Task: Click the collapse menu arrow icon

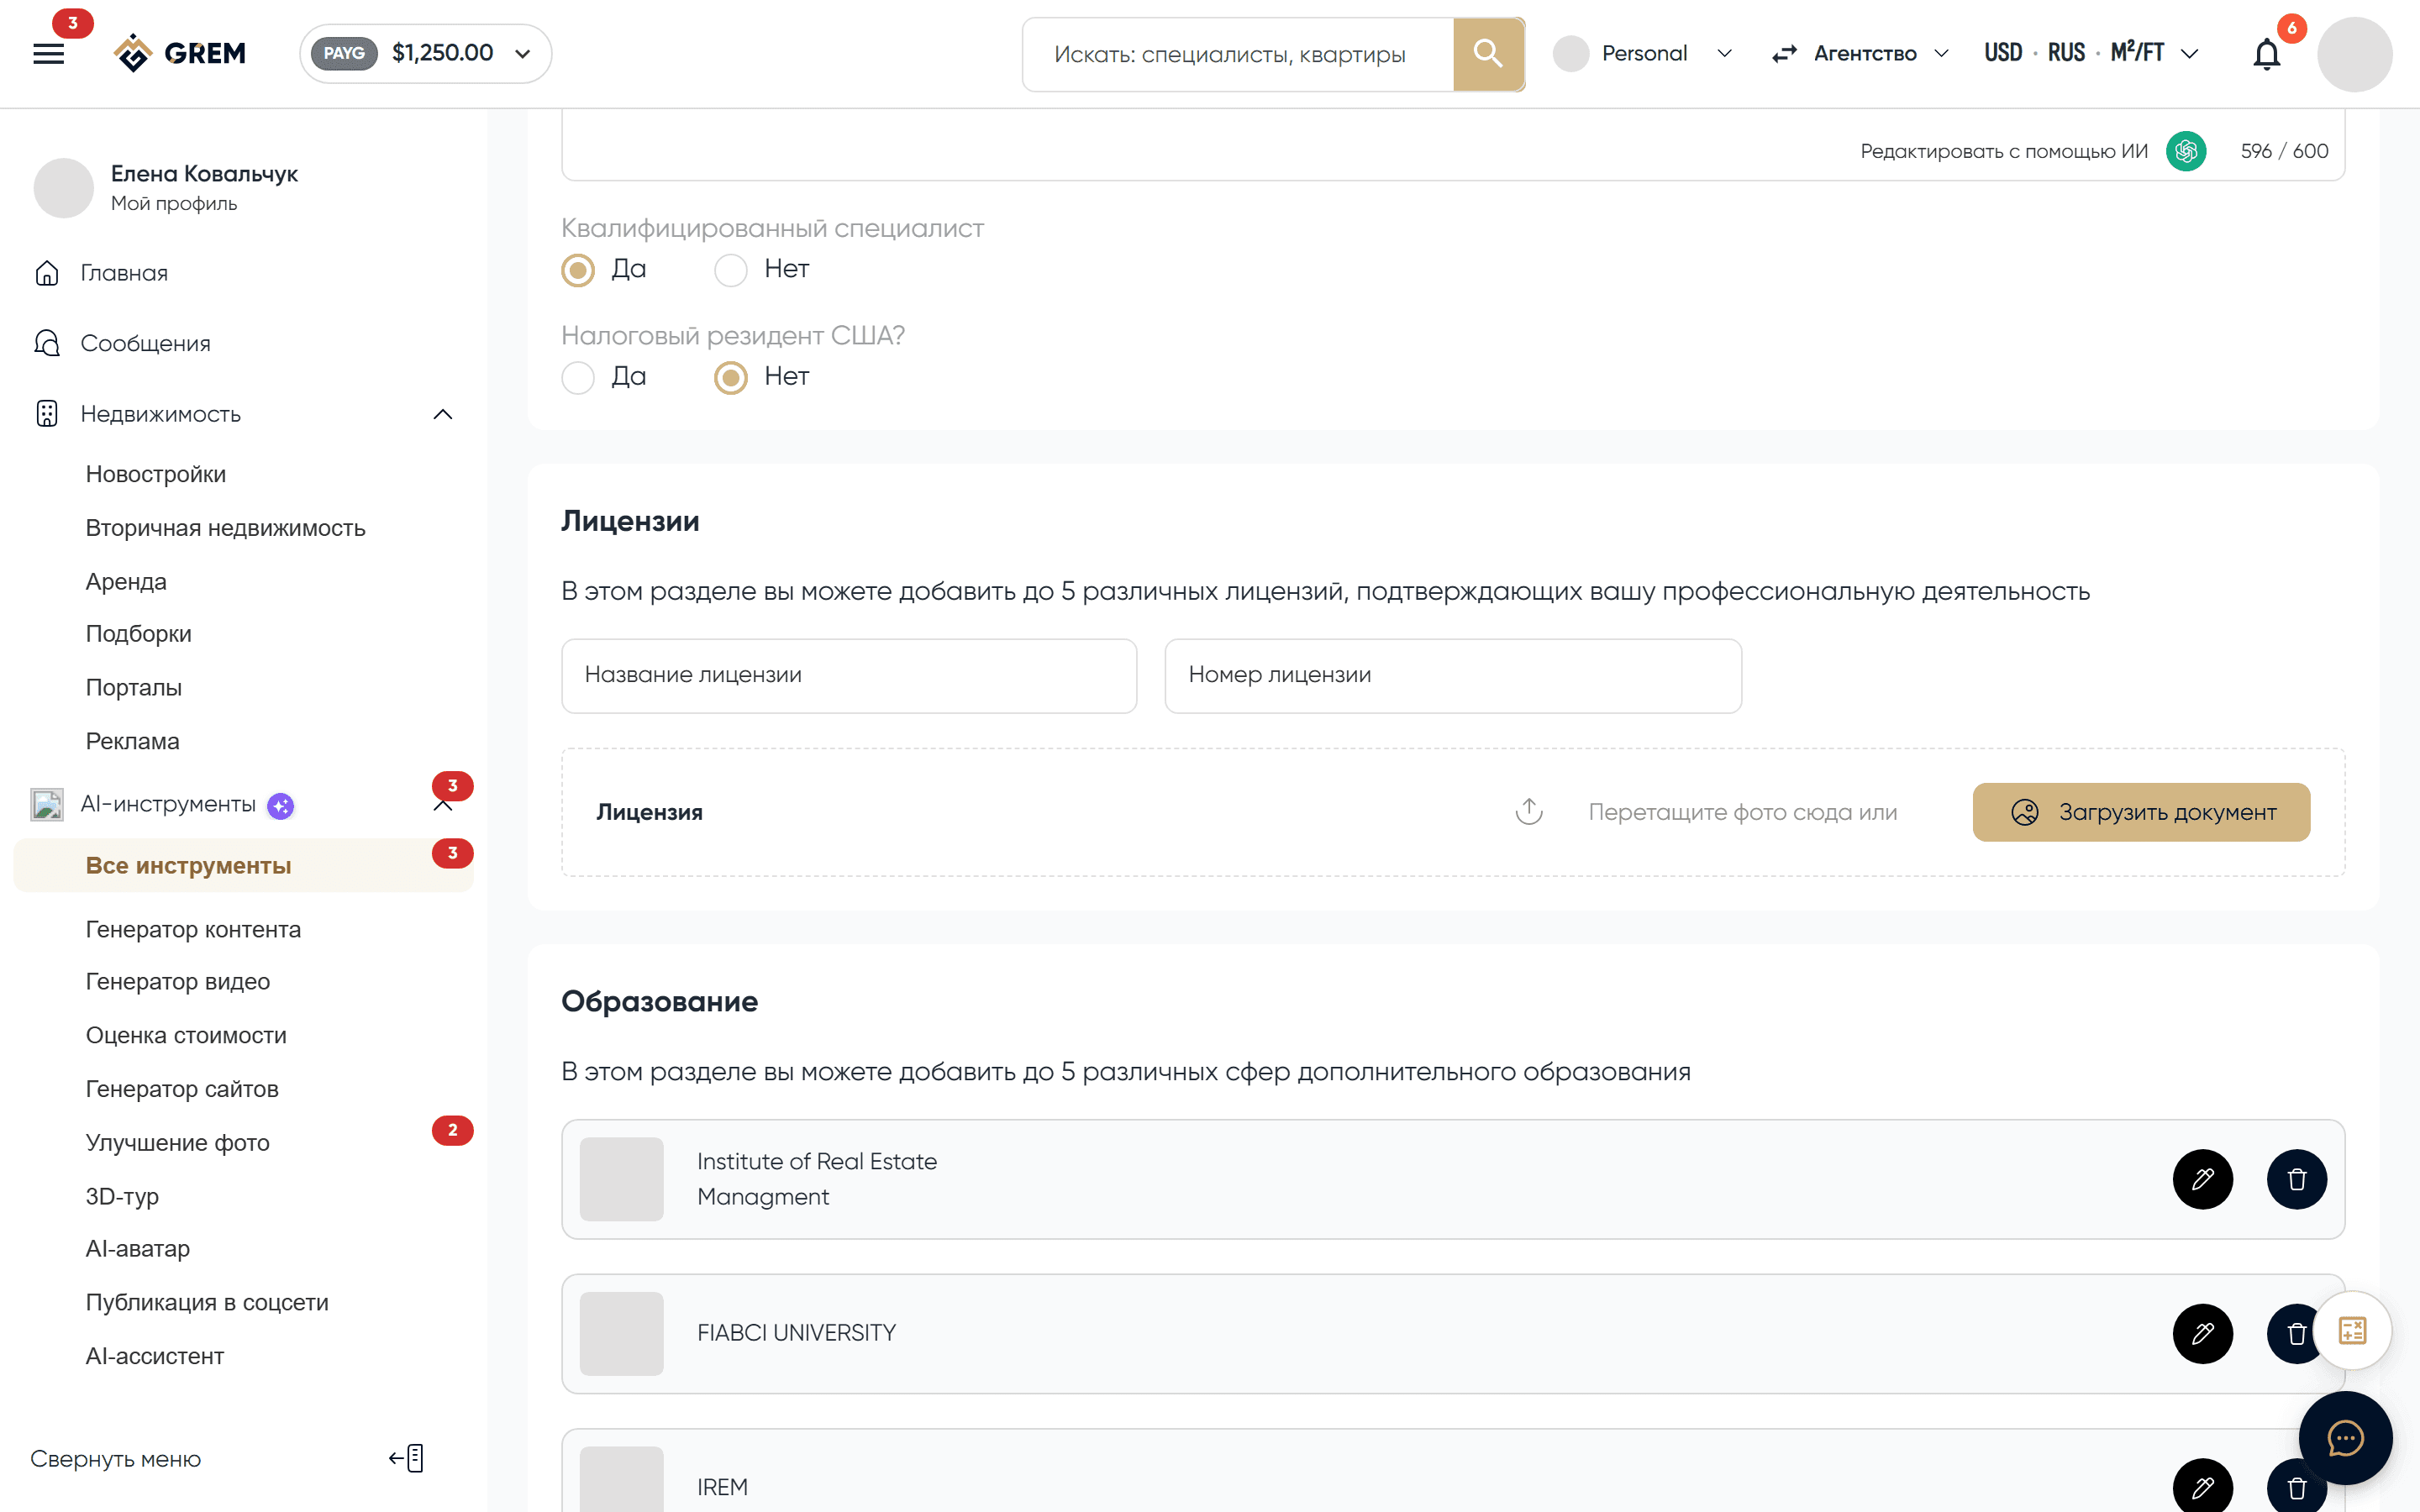Action: pos(407,1458)
